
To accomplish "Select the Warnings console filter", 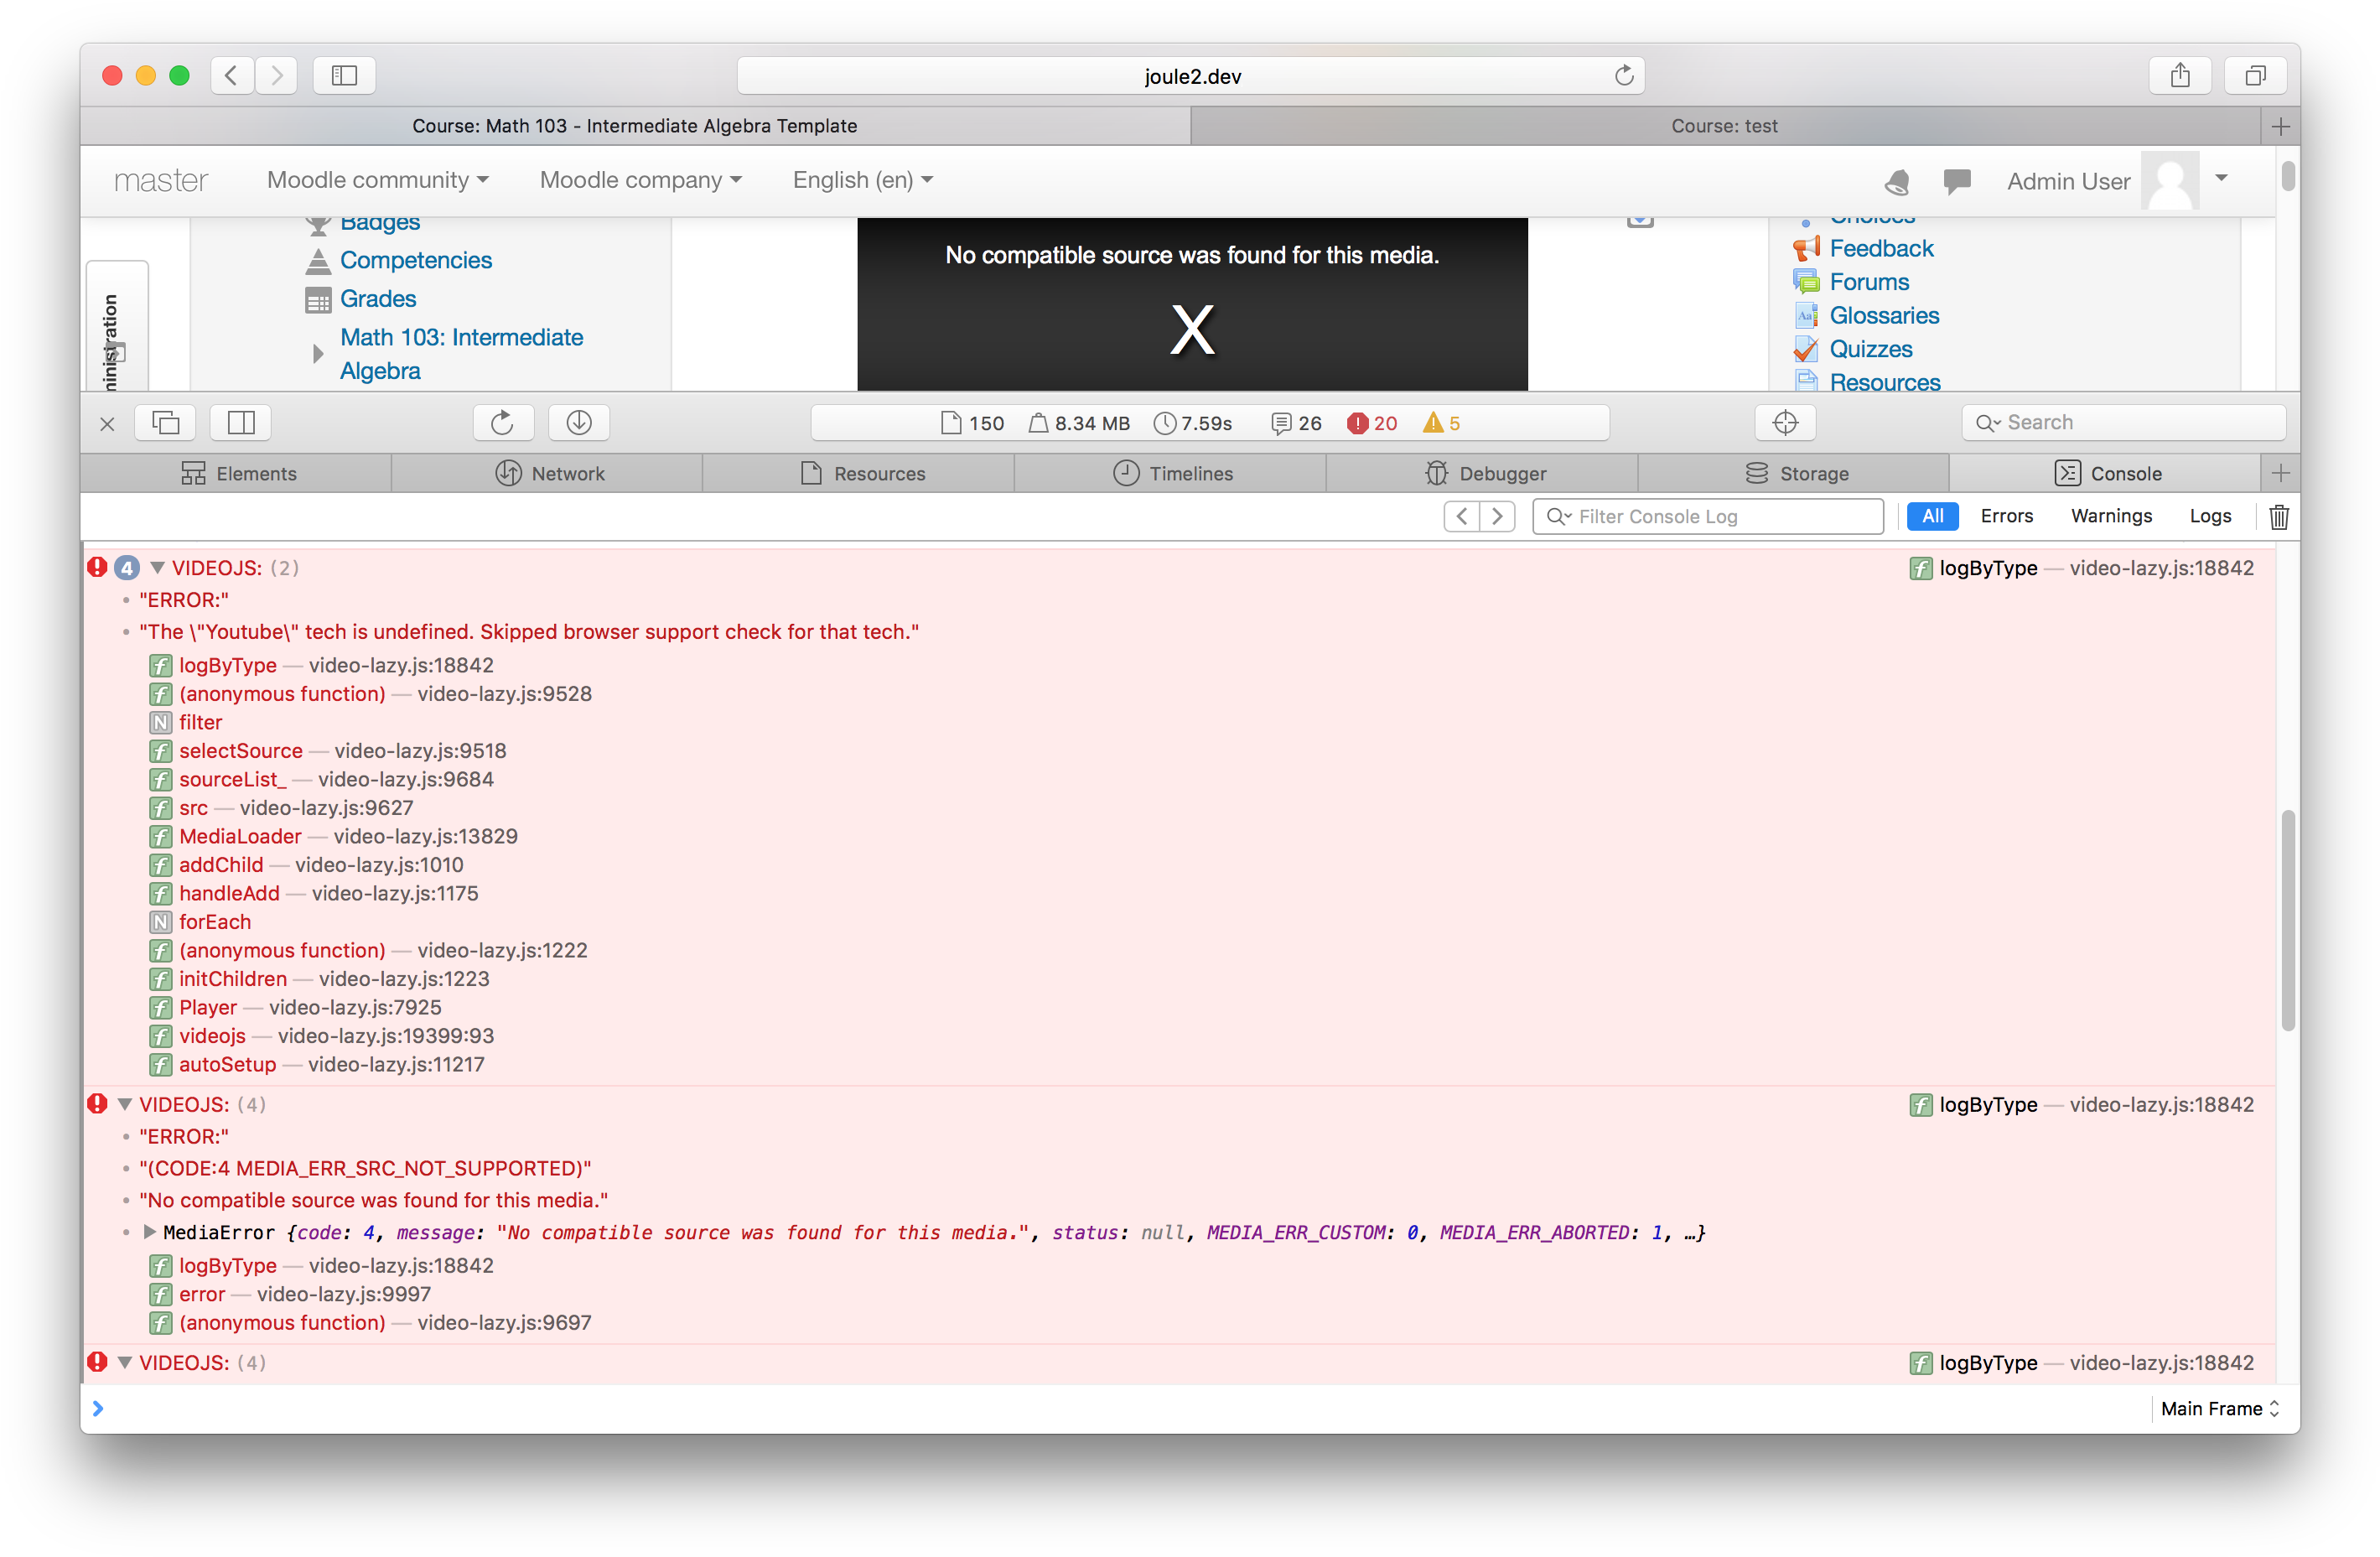I will pos(2111,516).
